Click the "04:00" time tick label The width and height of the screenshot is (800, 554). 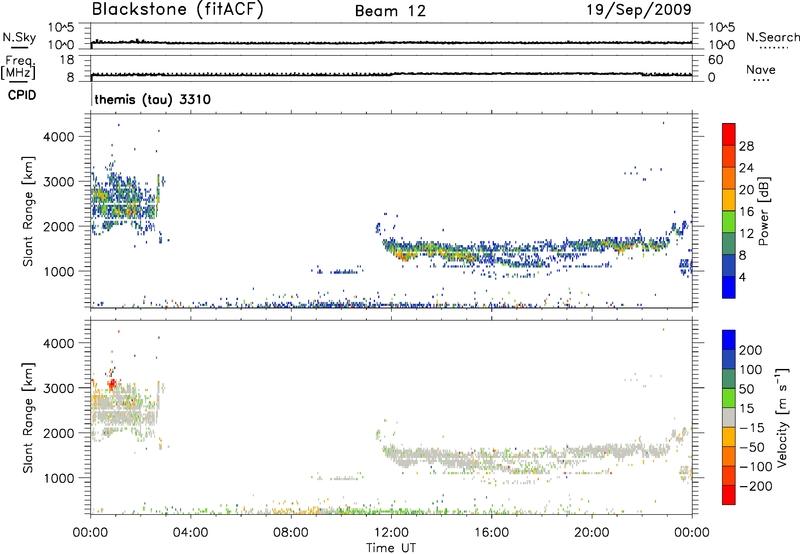coord(190,533)
